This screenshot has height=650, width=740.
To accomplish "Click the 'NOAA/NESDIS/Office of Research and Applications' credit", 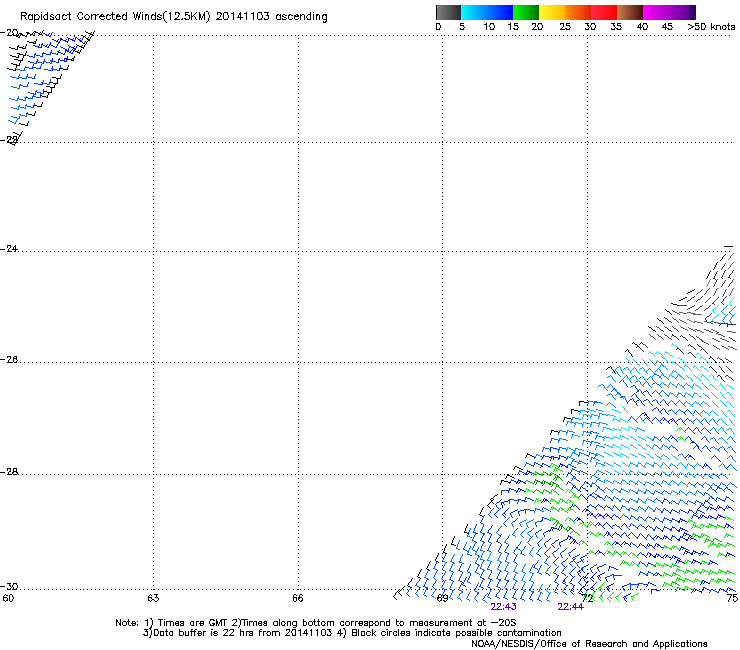I will [589, 643].
